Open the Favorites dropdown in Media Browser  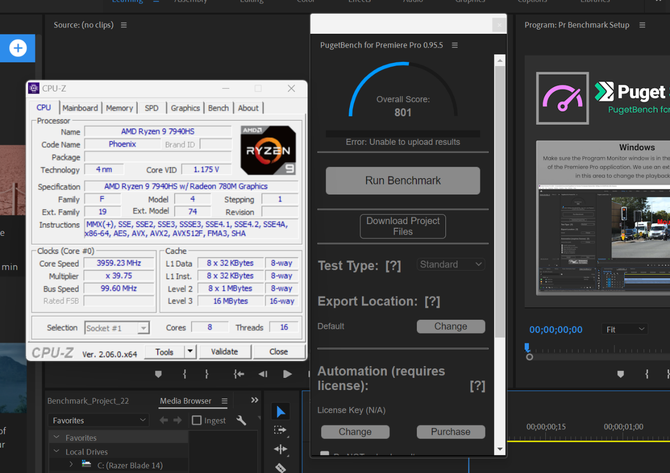pyautogui.click(x=99, y=420)
